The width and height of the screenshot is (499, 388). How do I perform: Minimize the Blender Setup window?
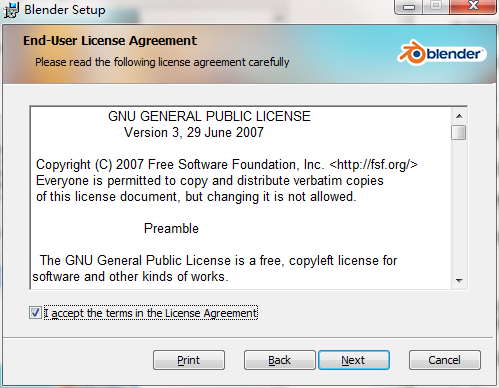(409, 6)
